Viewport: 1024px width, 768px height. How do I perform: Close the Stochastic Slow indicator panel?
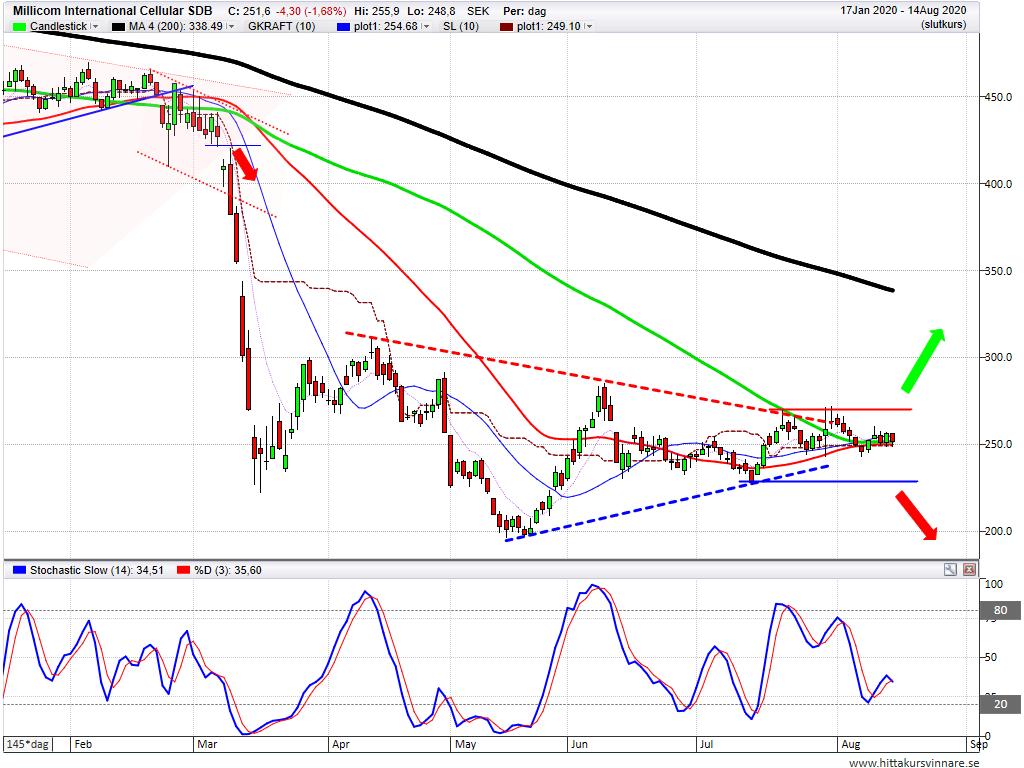[969, 569]
